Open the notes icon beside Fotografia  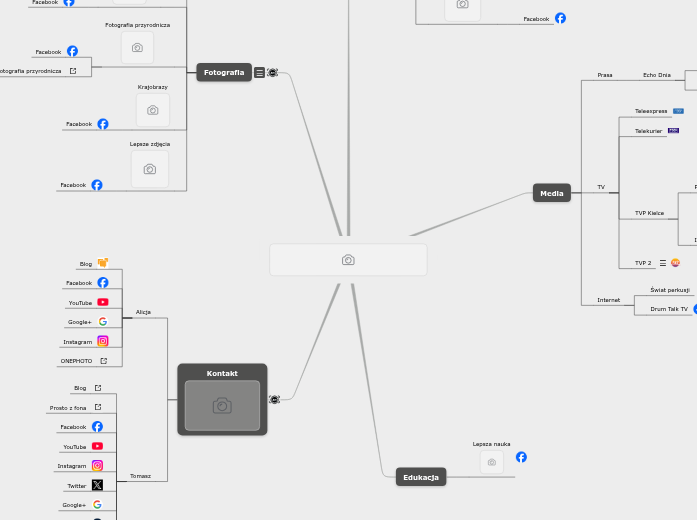click(260, 73)
